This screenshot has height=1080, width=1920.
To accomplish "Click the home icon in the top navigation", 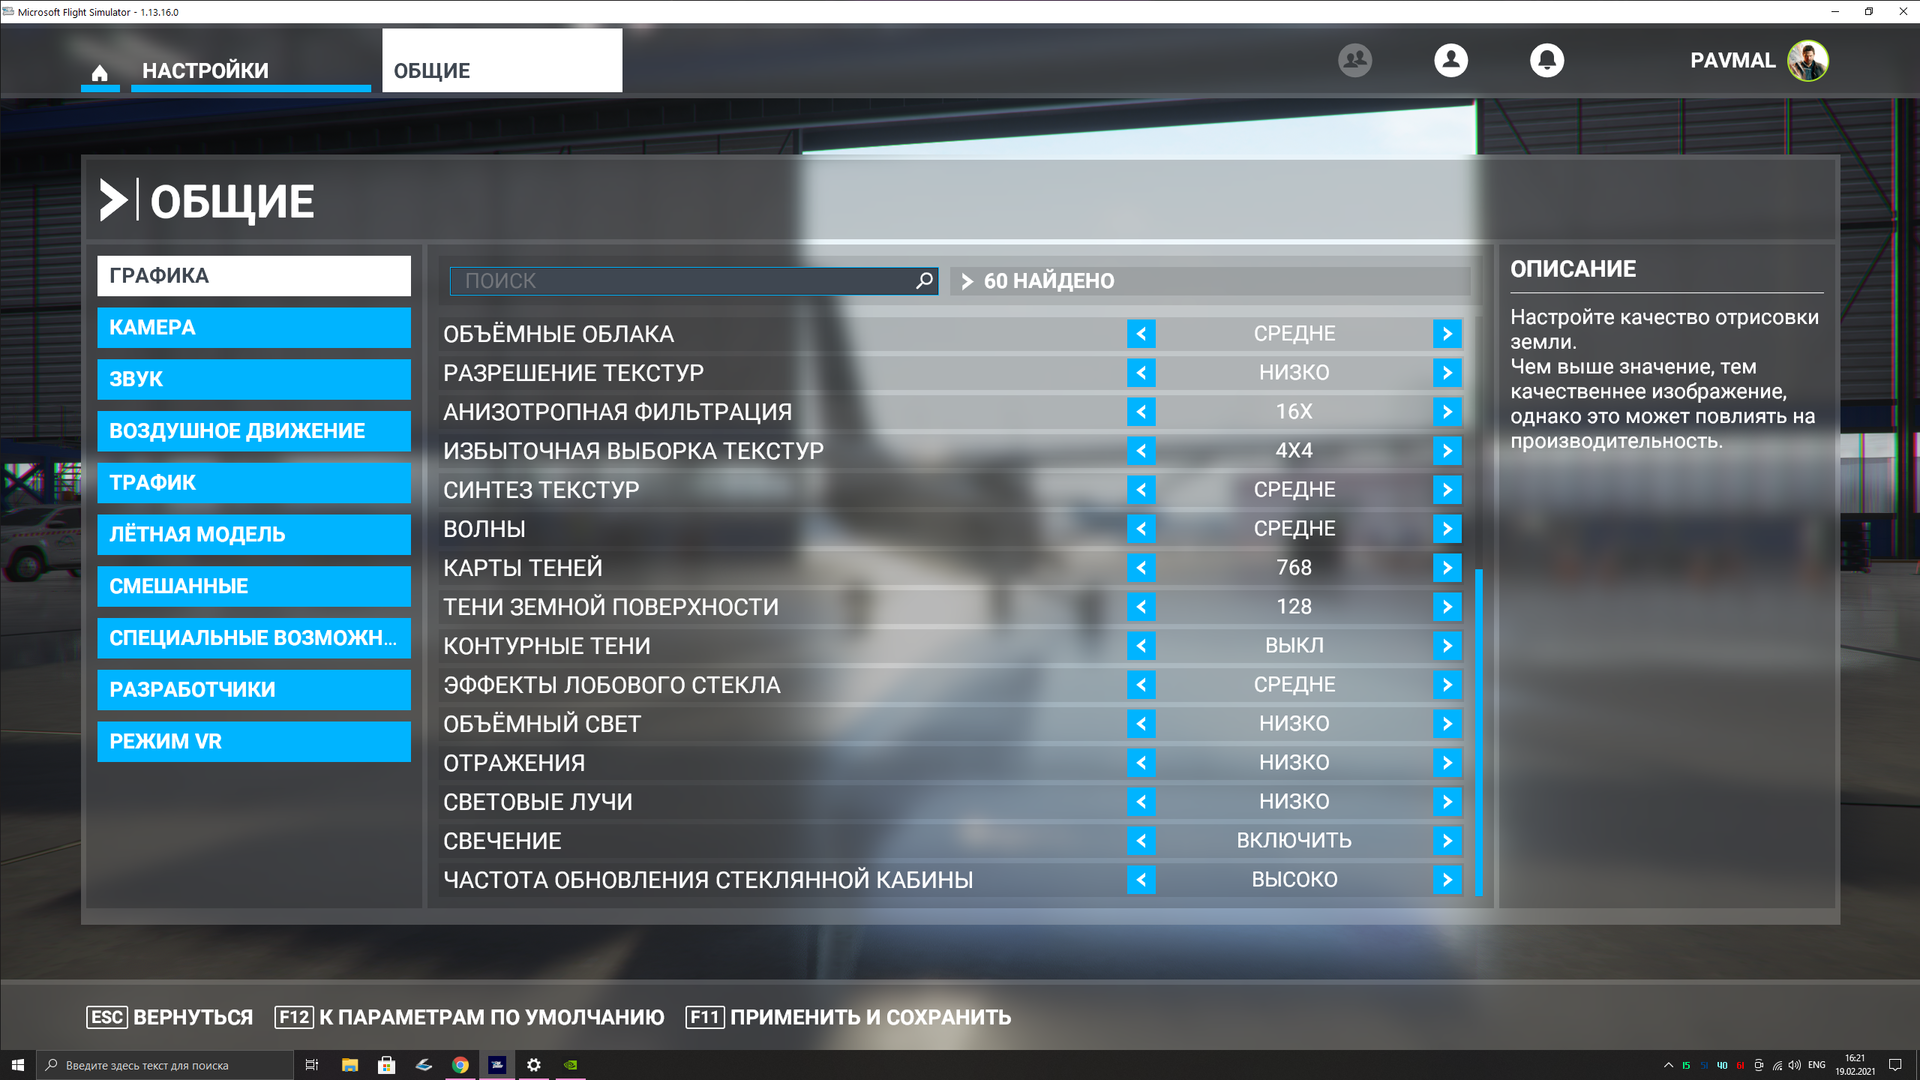I will coord(100,70).
